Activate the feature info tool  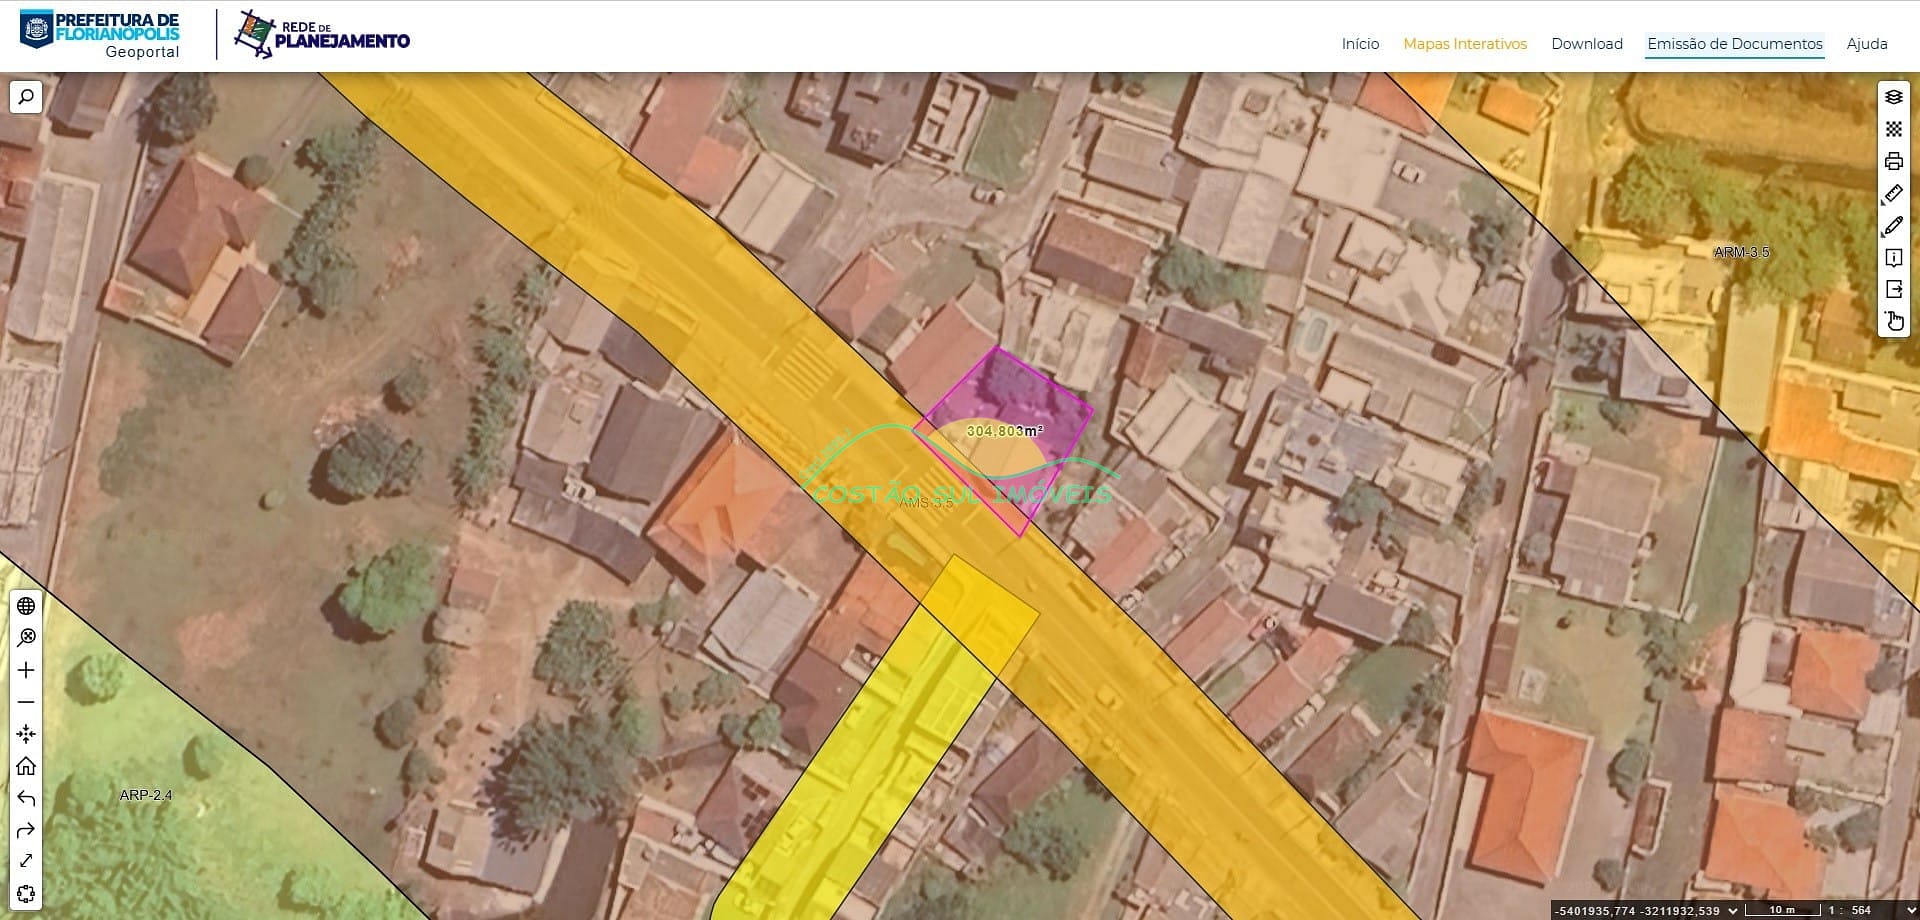pos(1893,258)
